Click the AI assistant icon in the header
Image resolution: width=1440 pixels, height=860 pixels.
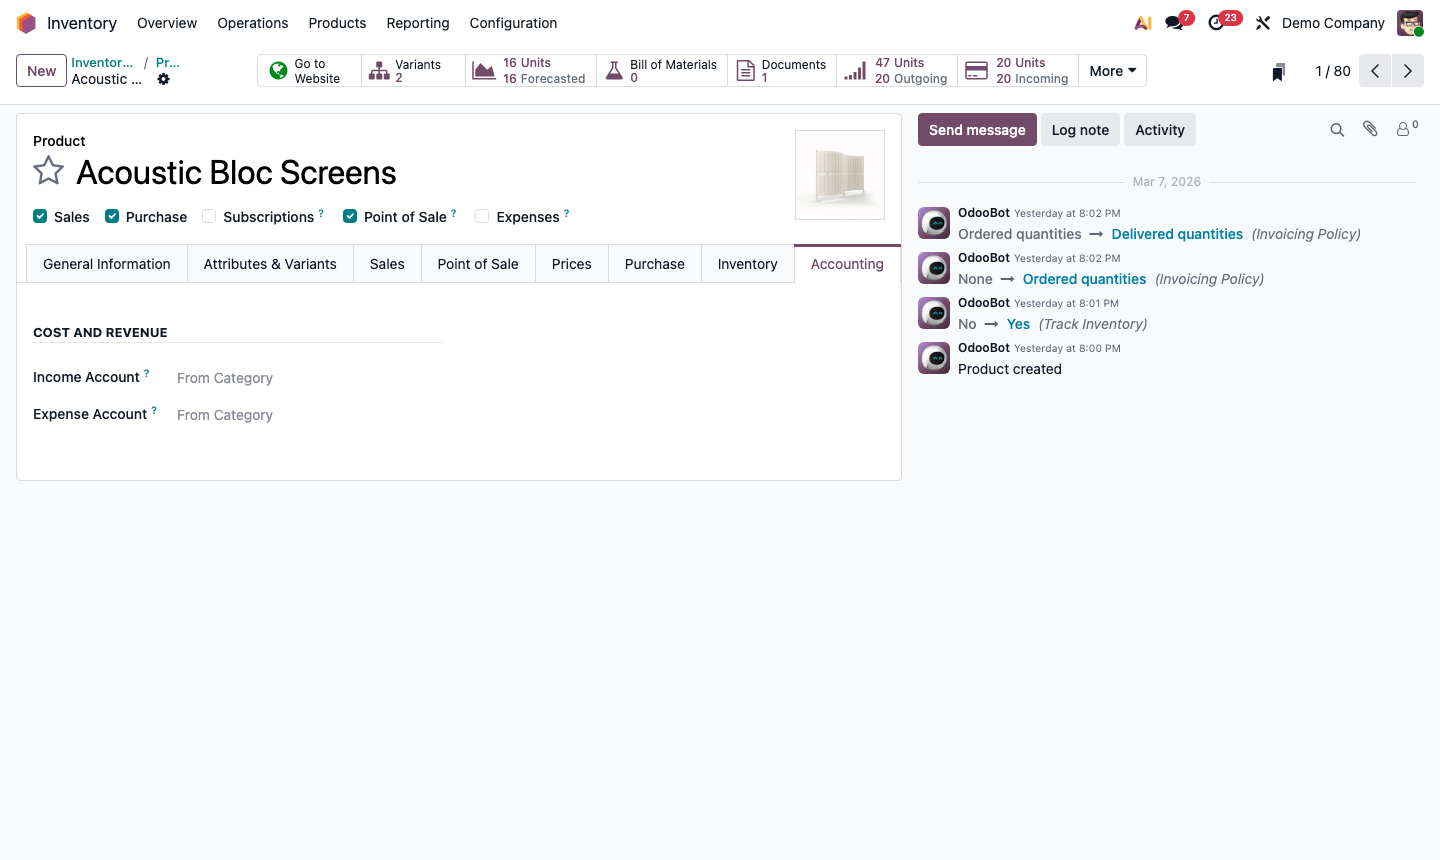(1143, 22)
